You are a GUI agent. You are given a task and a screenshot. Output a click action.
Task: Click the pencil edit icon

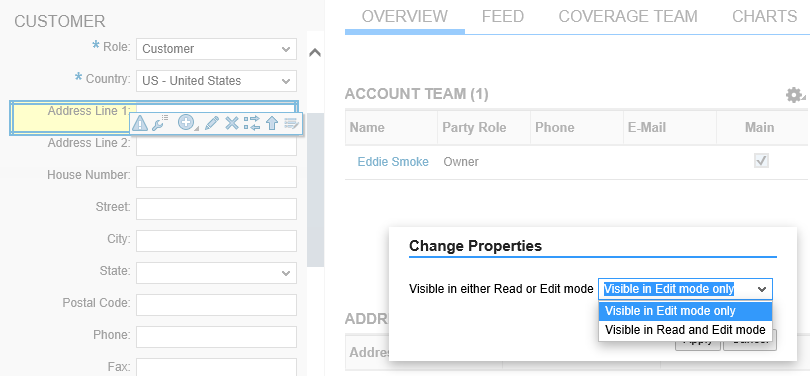click(212, 123)
